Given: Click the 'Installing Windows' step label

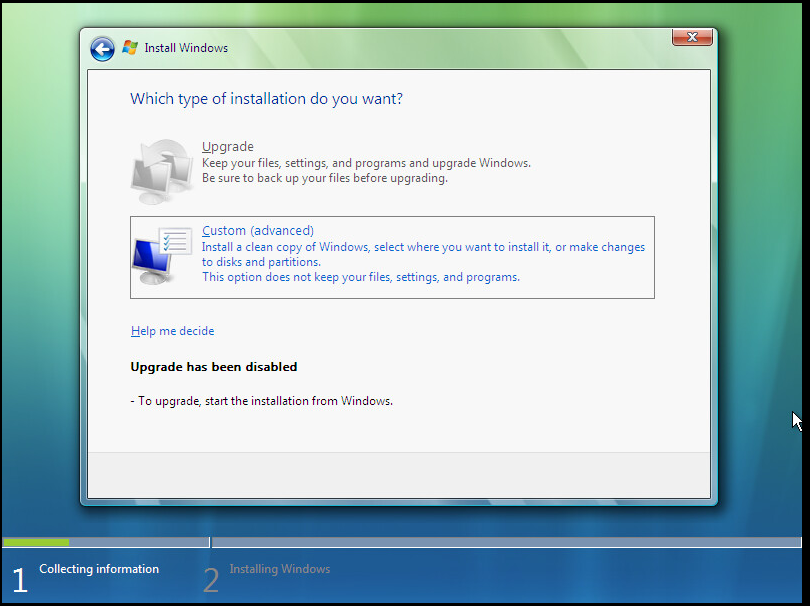Looking at the screenshot, I should coord(280,569).
